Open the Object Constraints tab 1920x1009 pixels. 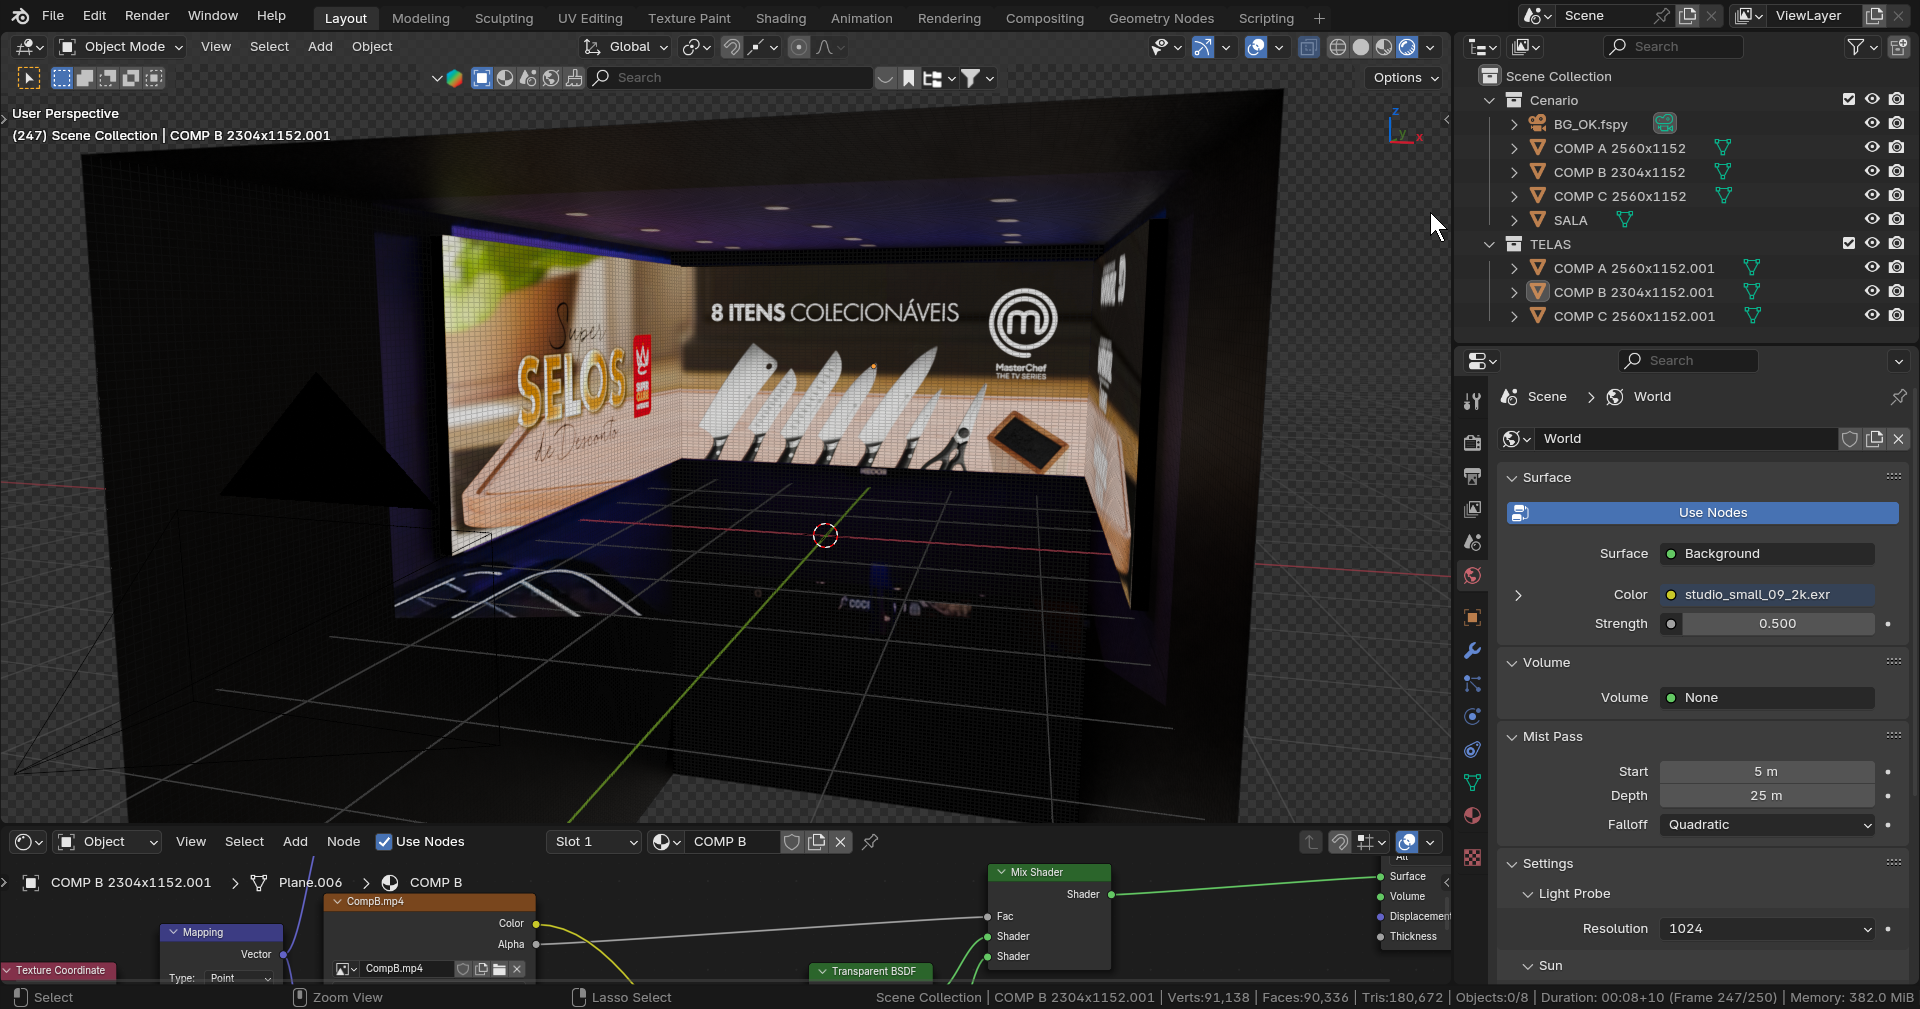(x=1472, y=749)
